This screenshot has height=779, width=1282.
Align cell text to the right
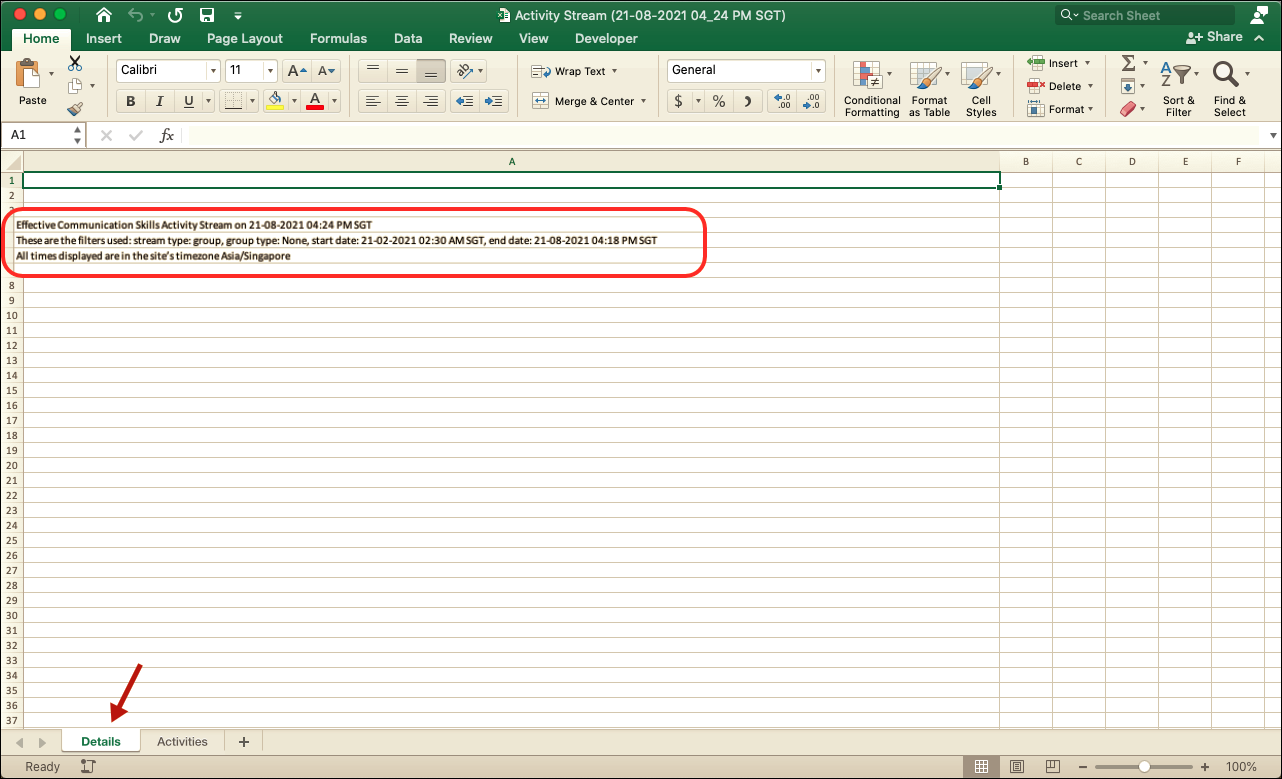tap(432, 101)
